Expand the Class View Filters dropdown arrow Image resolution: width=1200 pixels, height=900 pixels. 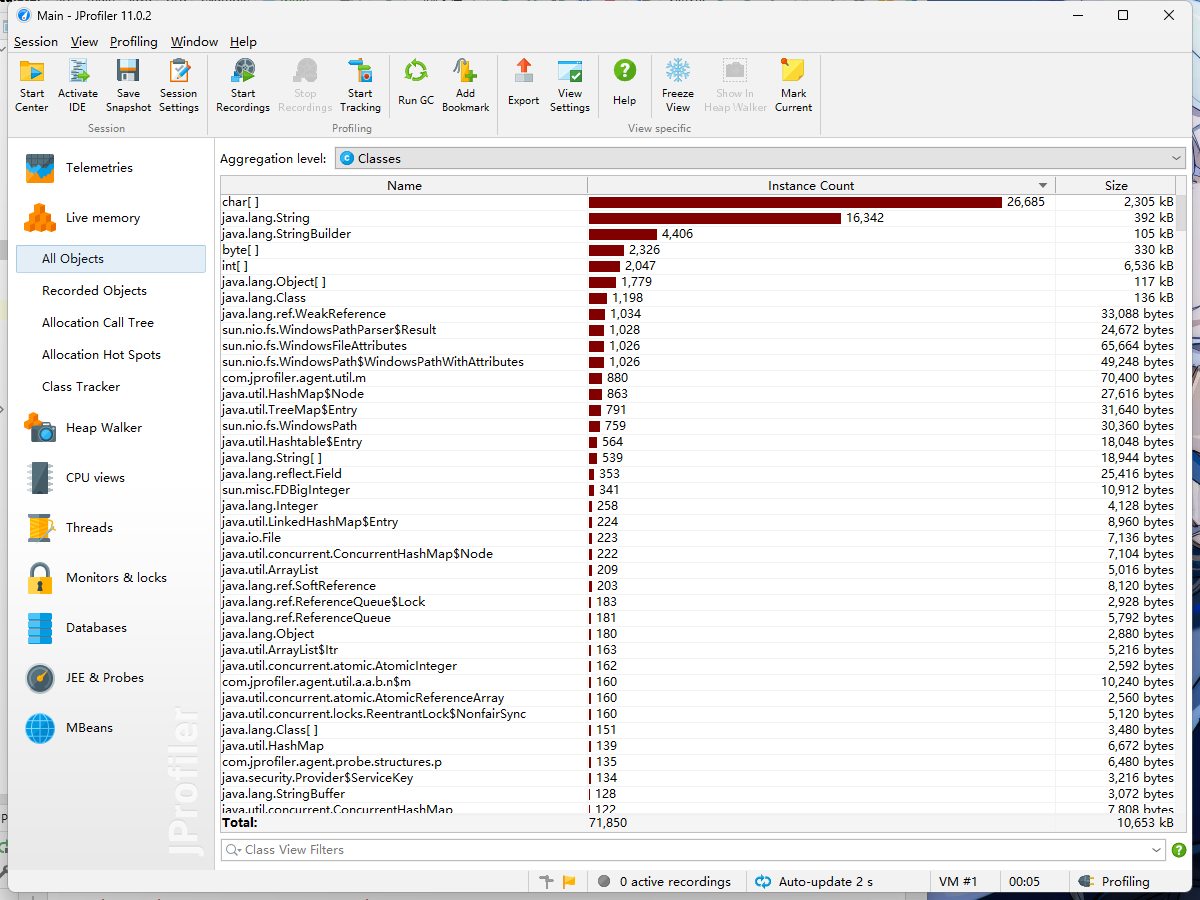[x=1157, y=850]
